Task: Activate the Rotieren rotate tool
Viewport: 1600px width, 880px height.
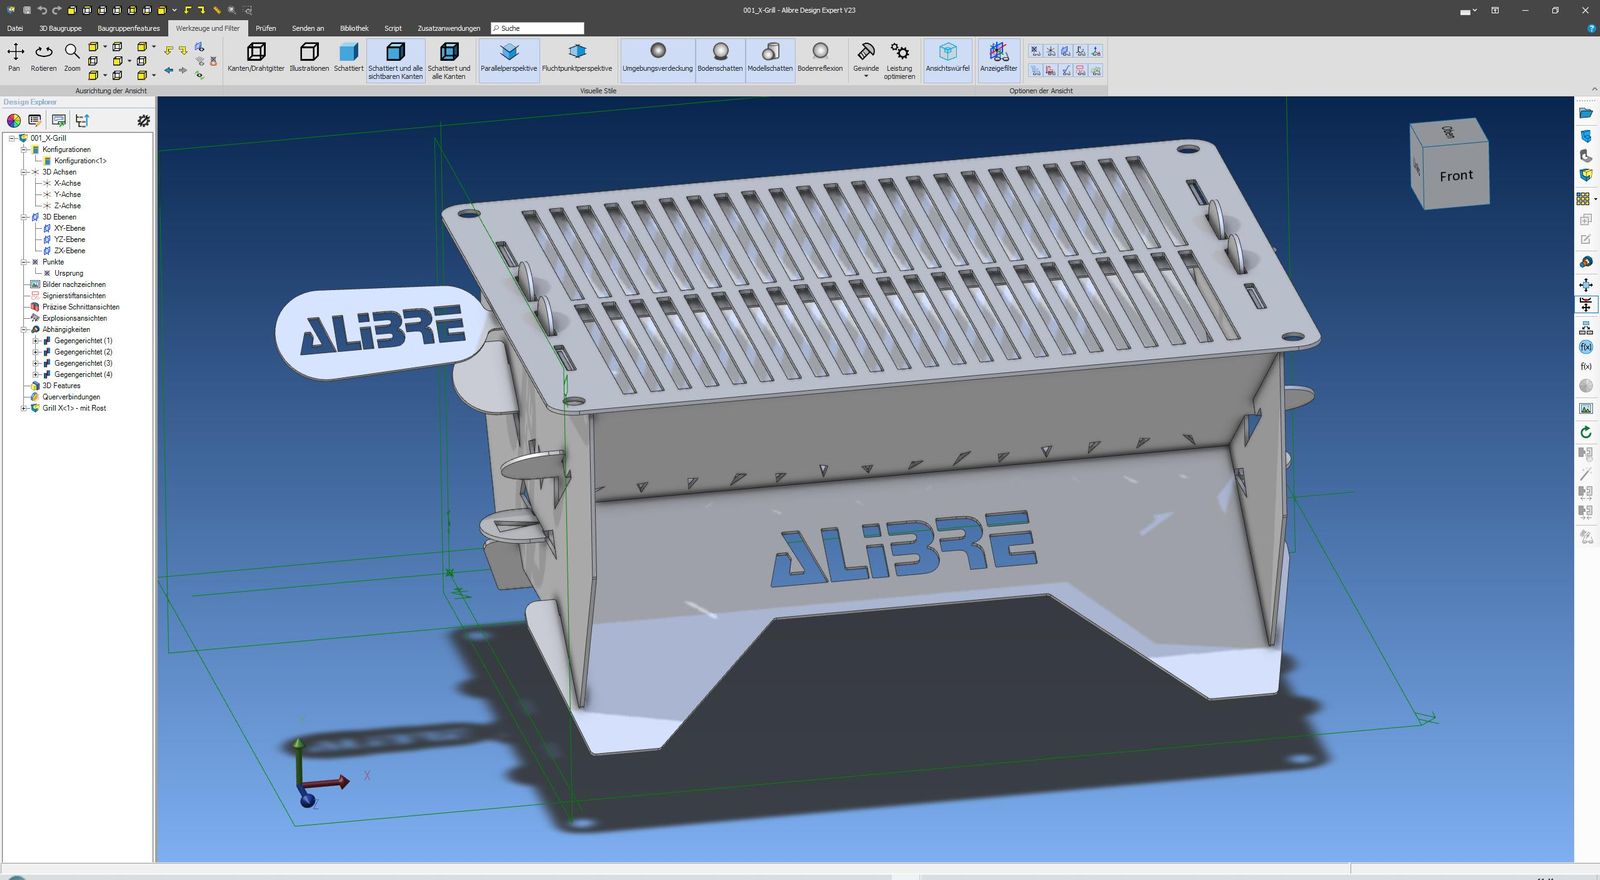Action: [43, 57]
